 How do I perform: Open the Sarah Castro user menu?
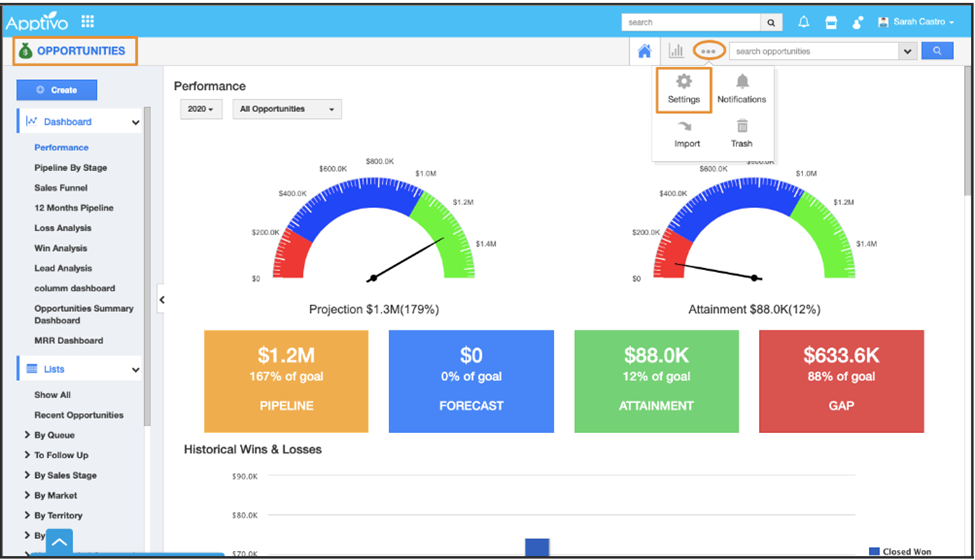click(x=915, y=22)
